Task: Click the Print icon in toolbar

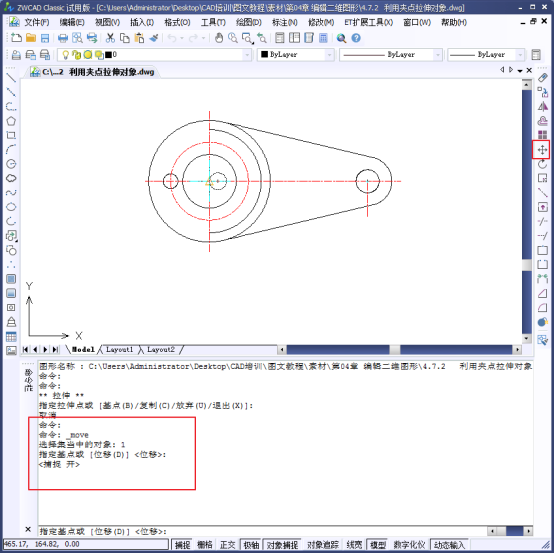Action: [63, 38]
